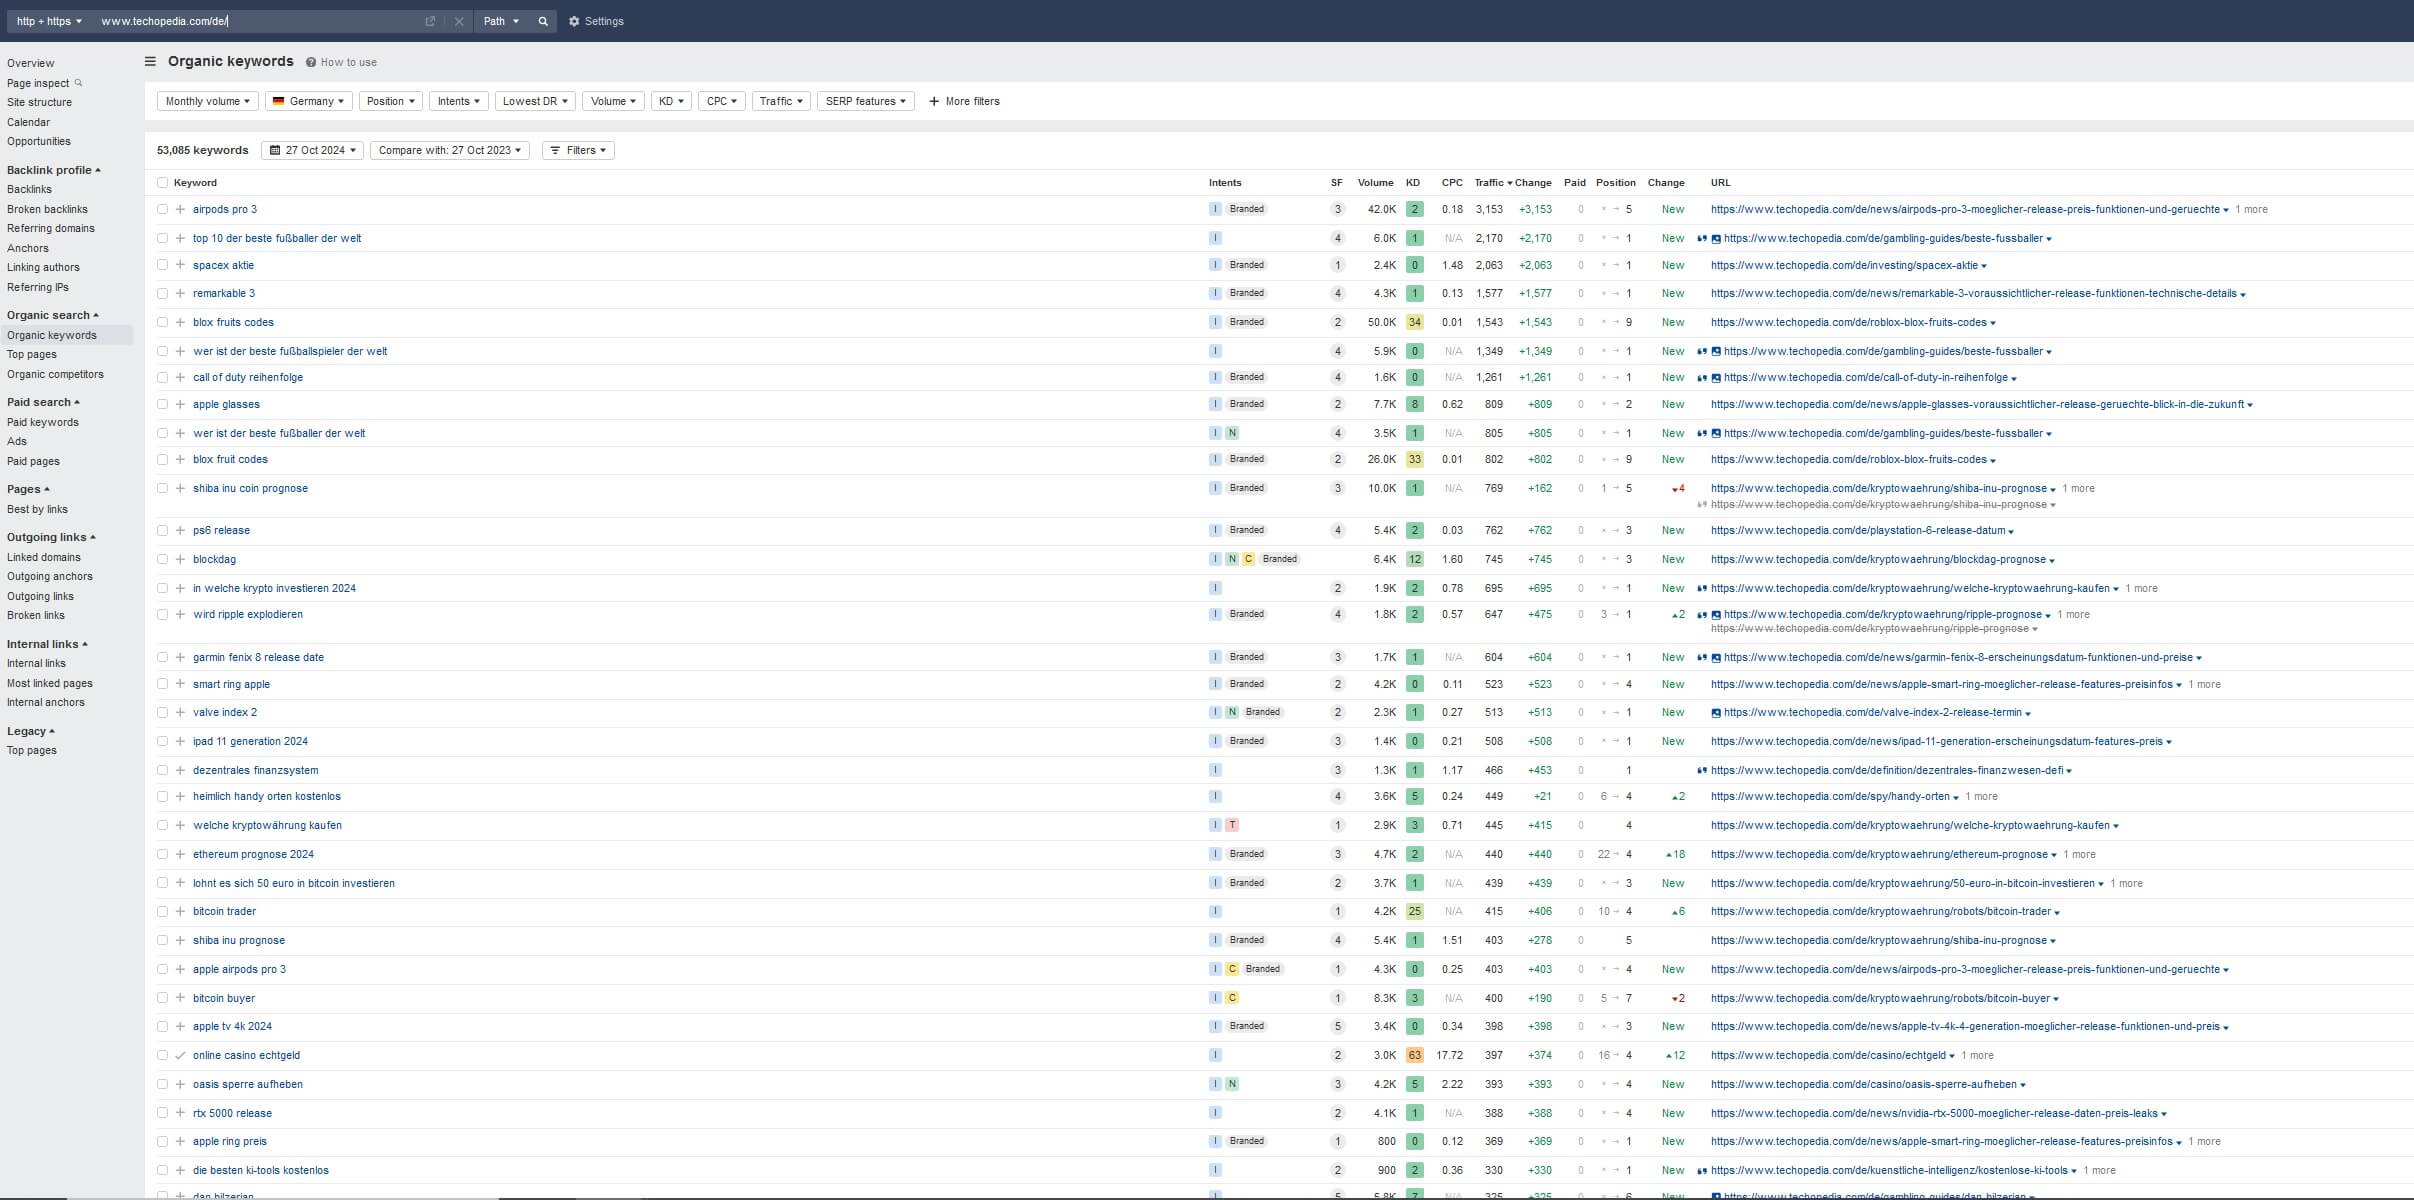Open URL in new tab icon

click(430, 21)
